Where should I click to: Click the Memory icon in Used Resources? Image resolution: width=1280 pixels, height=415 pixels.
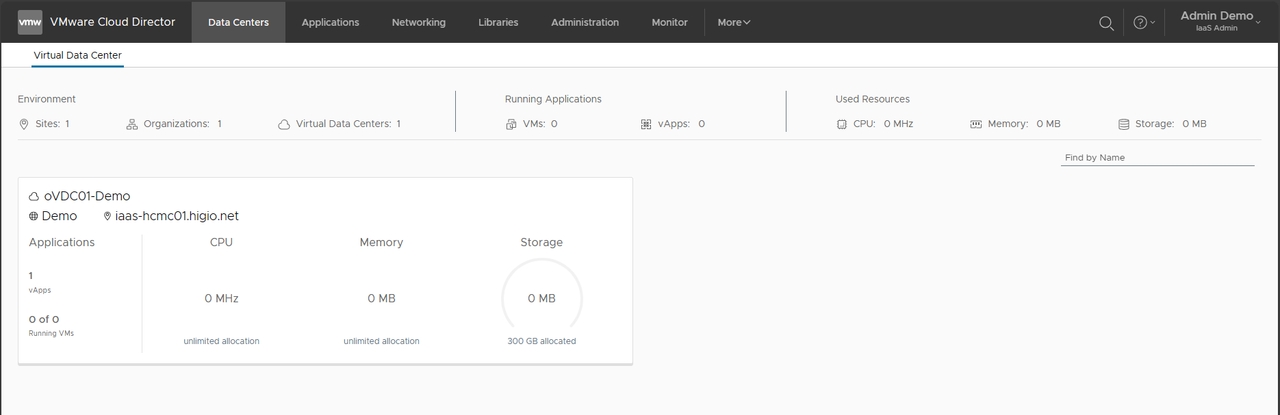tap(976, 124)
